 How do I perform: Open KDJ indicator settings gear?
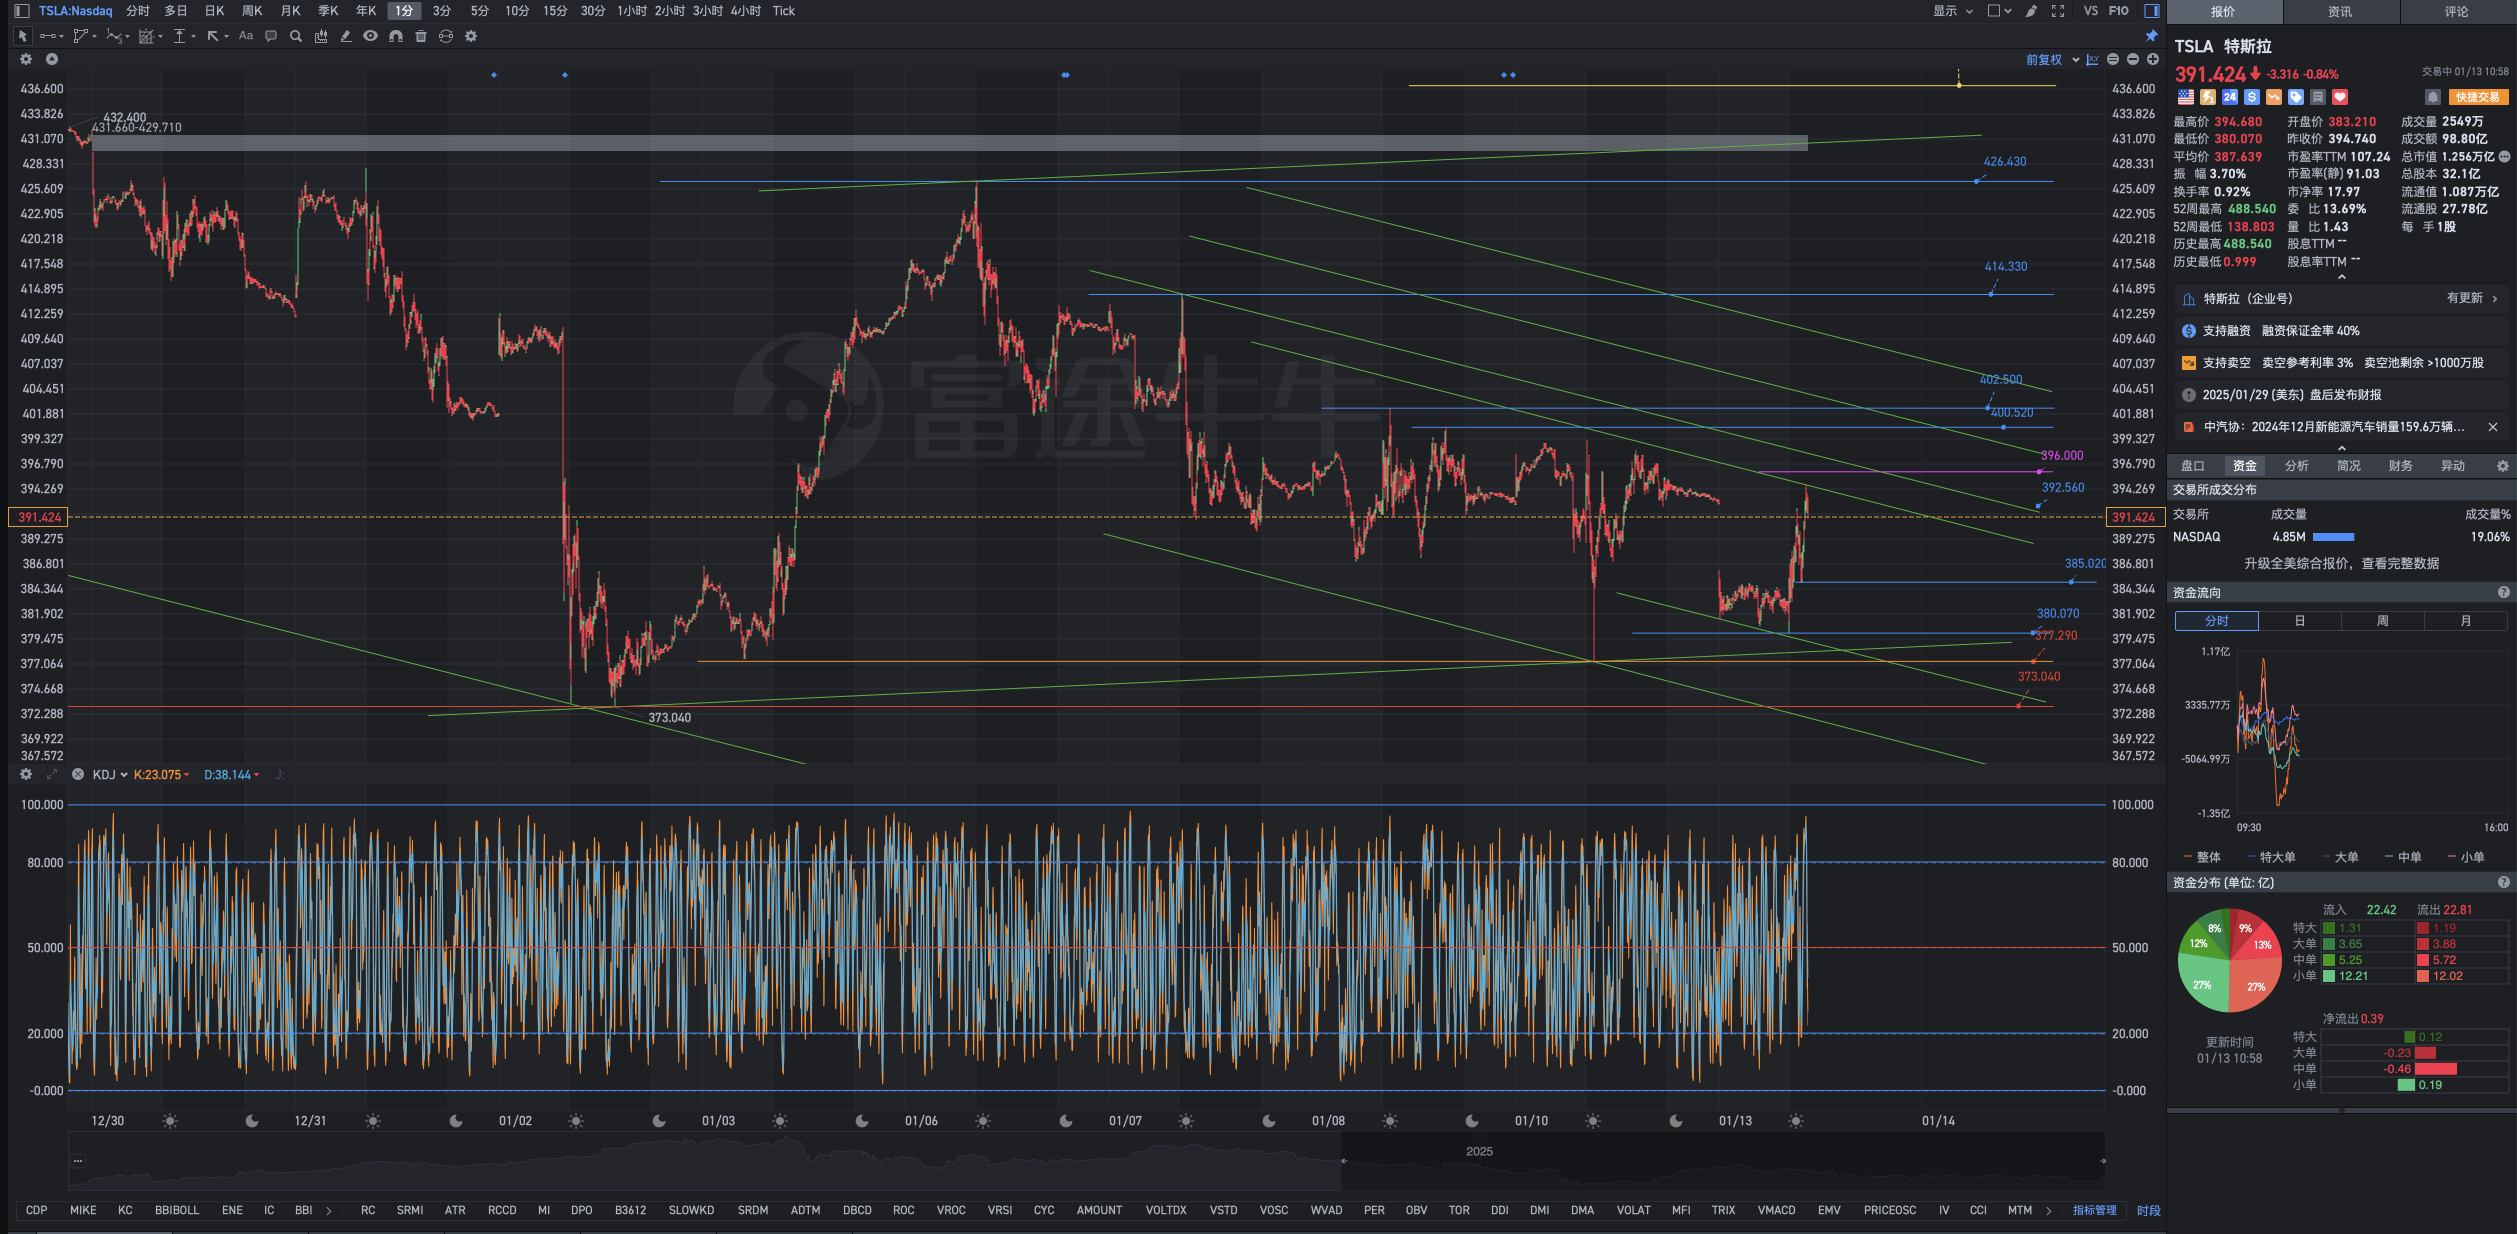tap(26, 775)
